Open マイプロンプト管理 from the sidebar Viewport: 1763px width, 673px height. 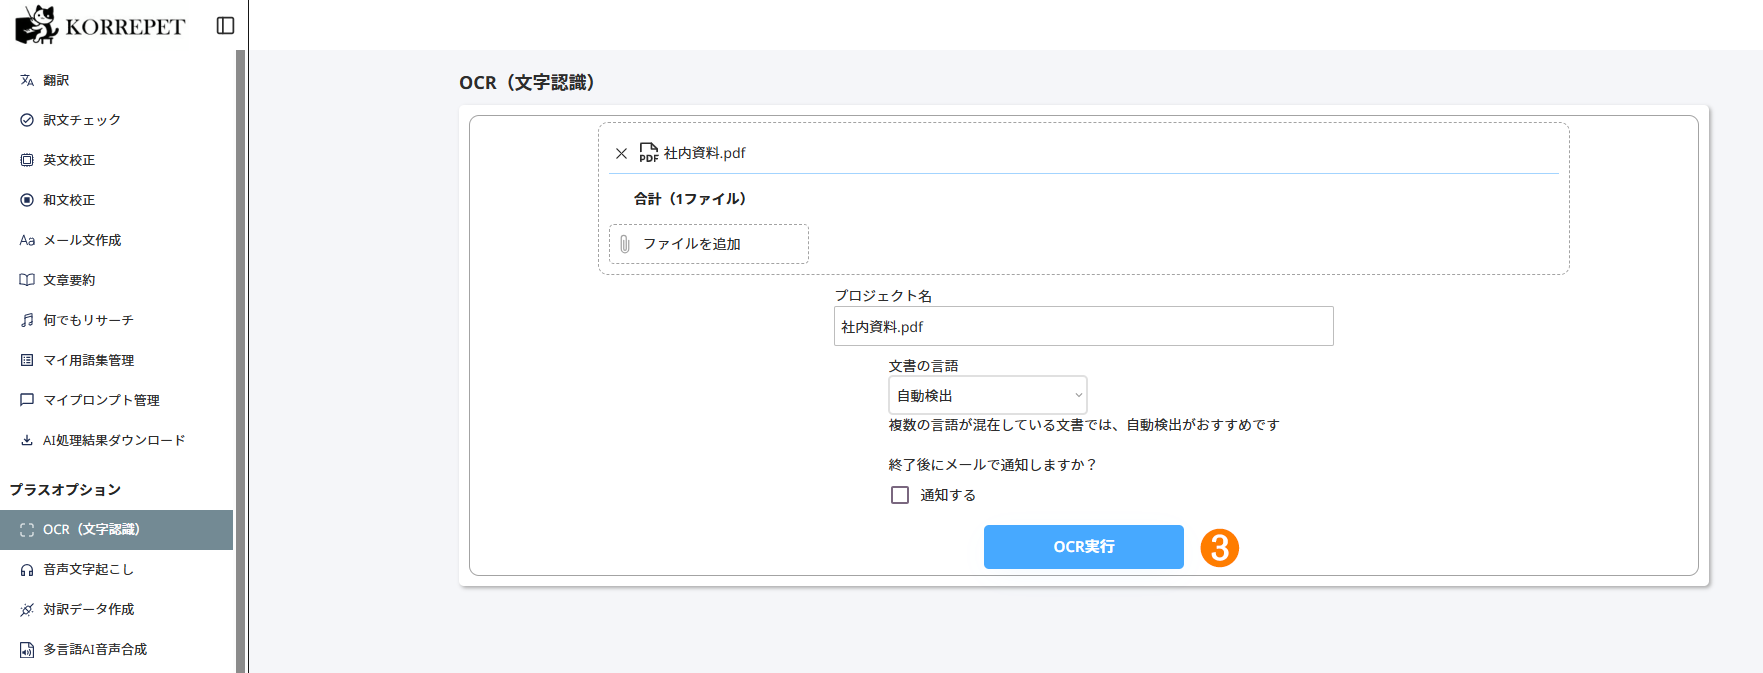tap(116, 400)
